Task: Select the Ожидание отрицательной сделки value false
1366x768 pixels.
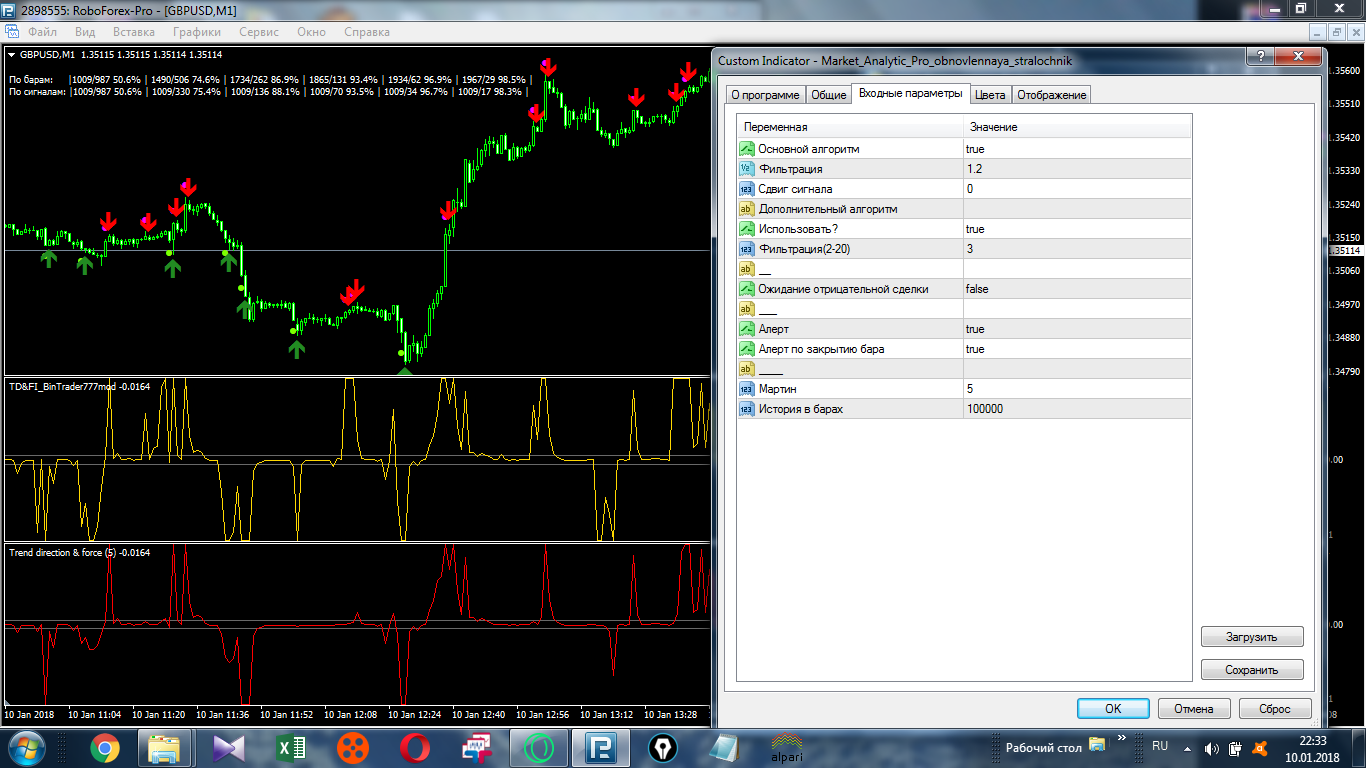Action: coord(1077,289)
